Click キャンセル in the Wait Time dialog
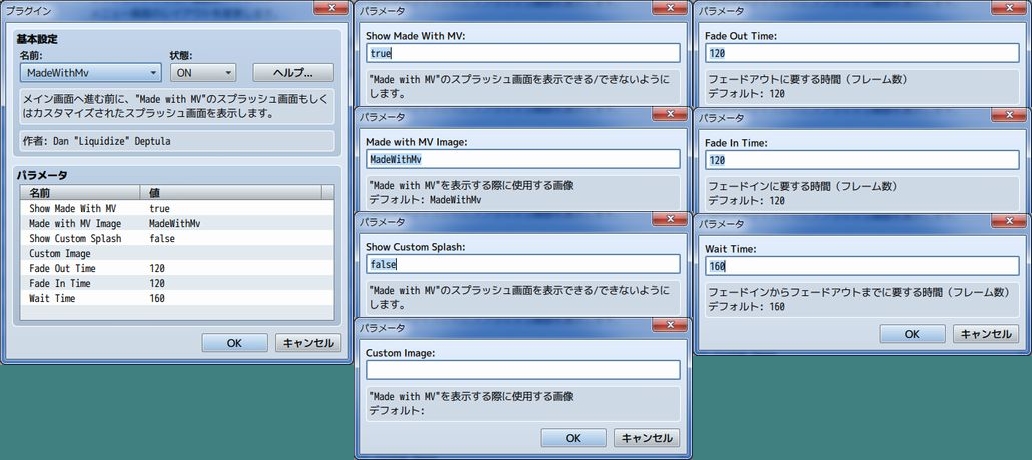1032x460 pixels. click(x=986, y=334)
